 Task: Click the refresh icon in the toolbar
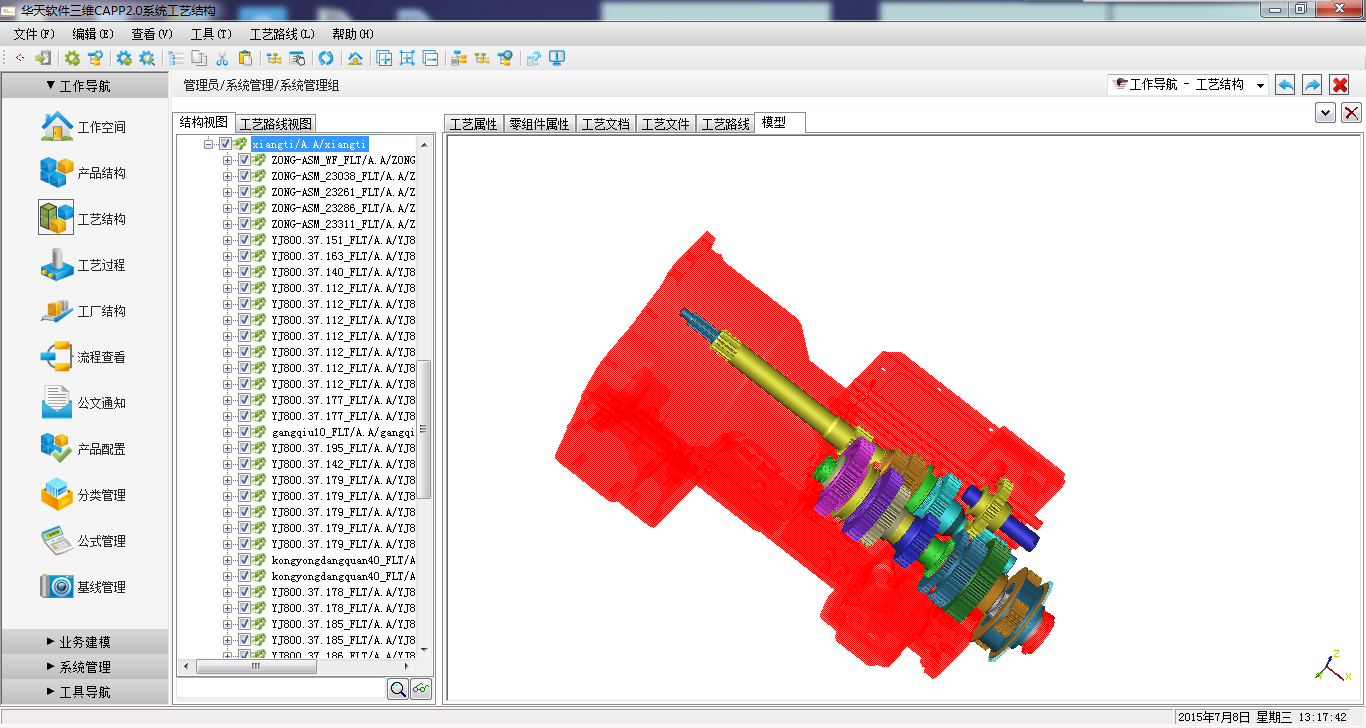325,58
